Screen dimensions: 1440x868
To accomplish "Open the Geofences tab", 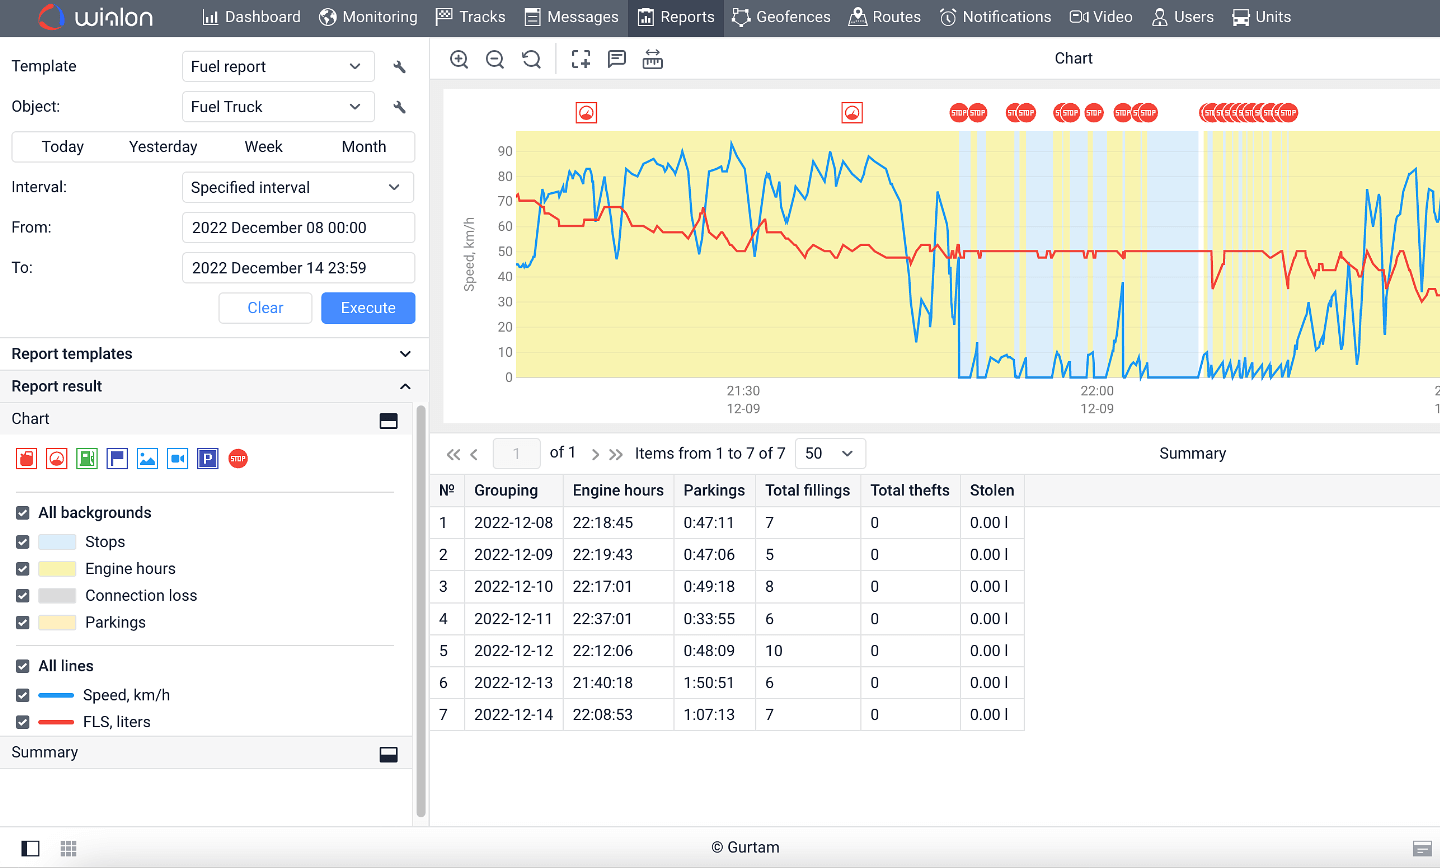I will click(x=781, y=17).
